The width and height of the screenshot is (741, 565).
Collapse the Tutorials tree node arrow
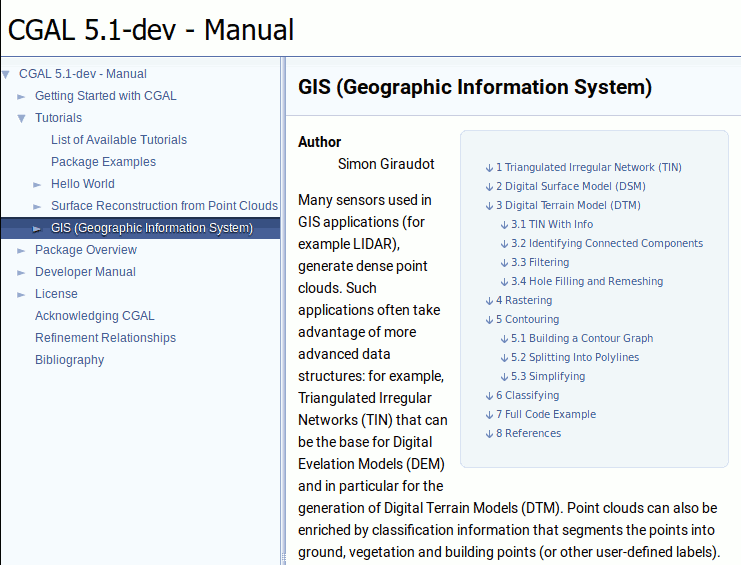pyautogui.click(x=21, y=118)
